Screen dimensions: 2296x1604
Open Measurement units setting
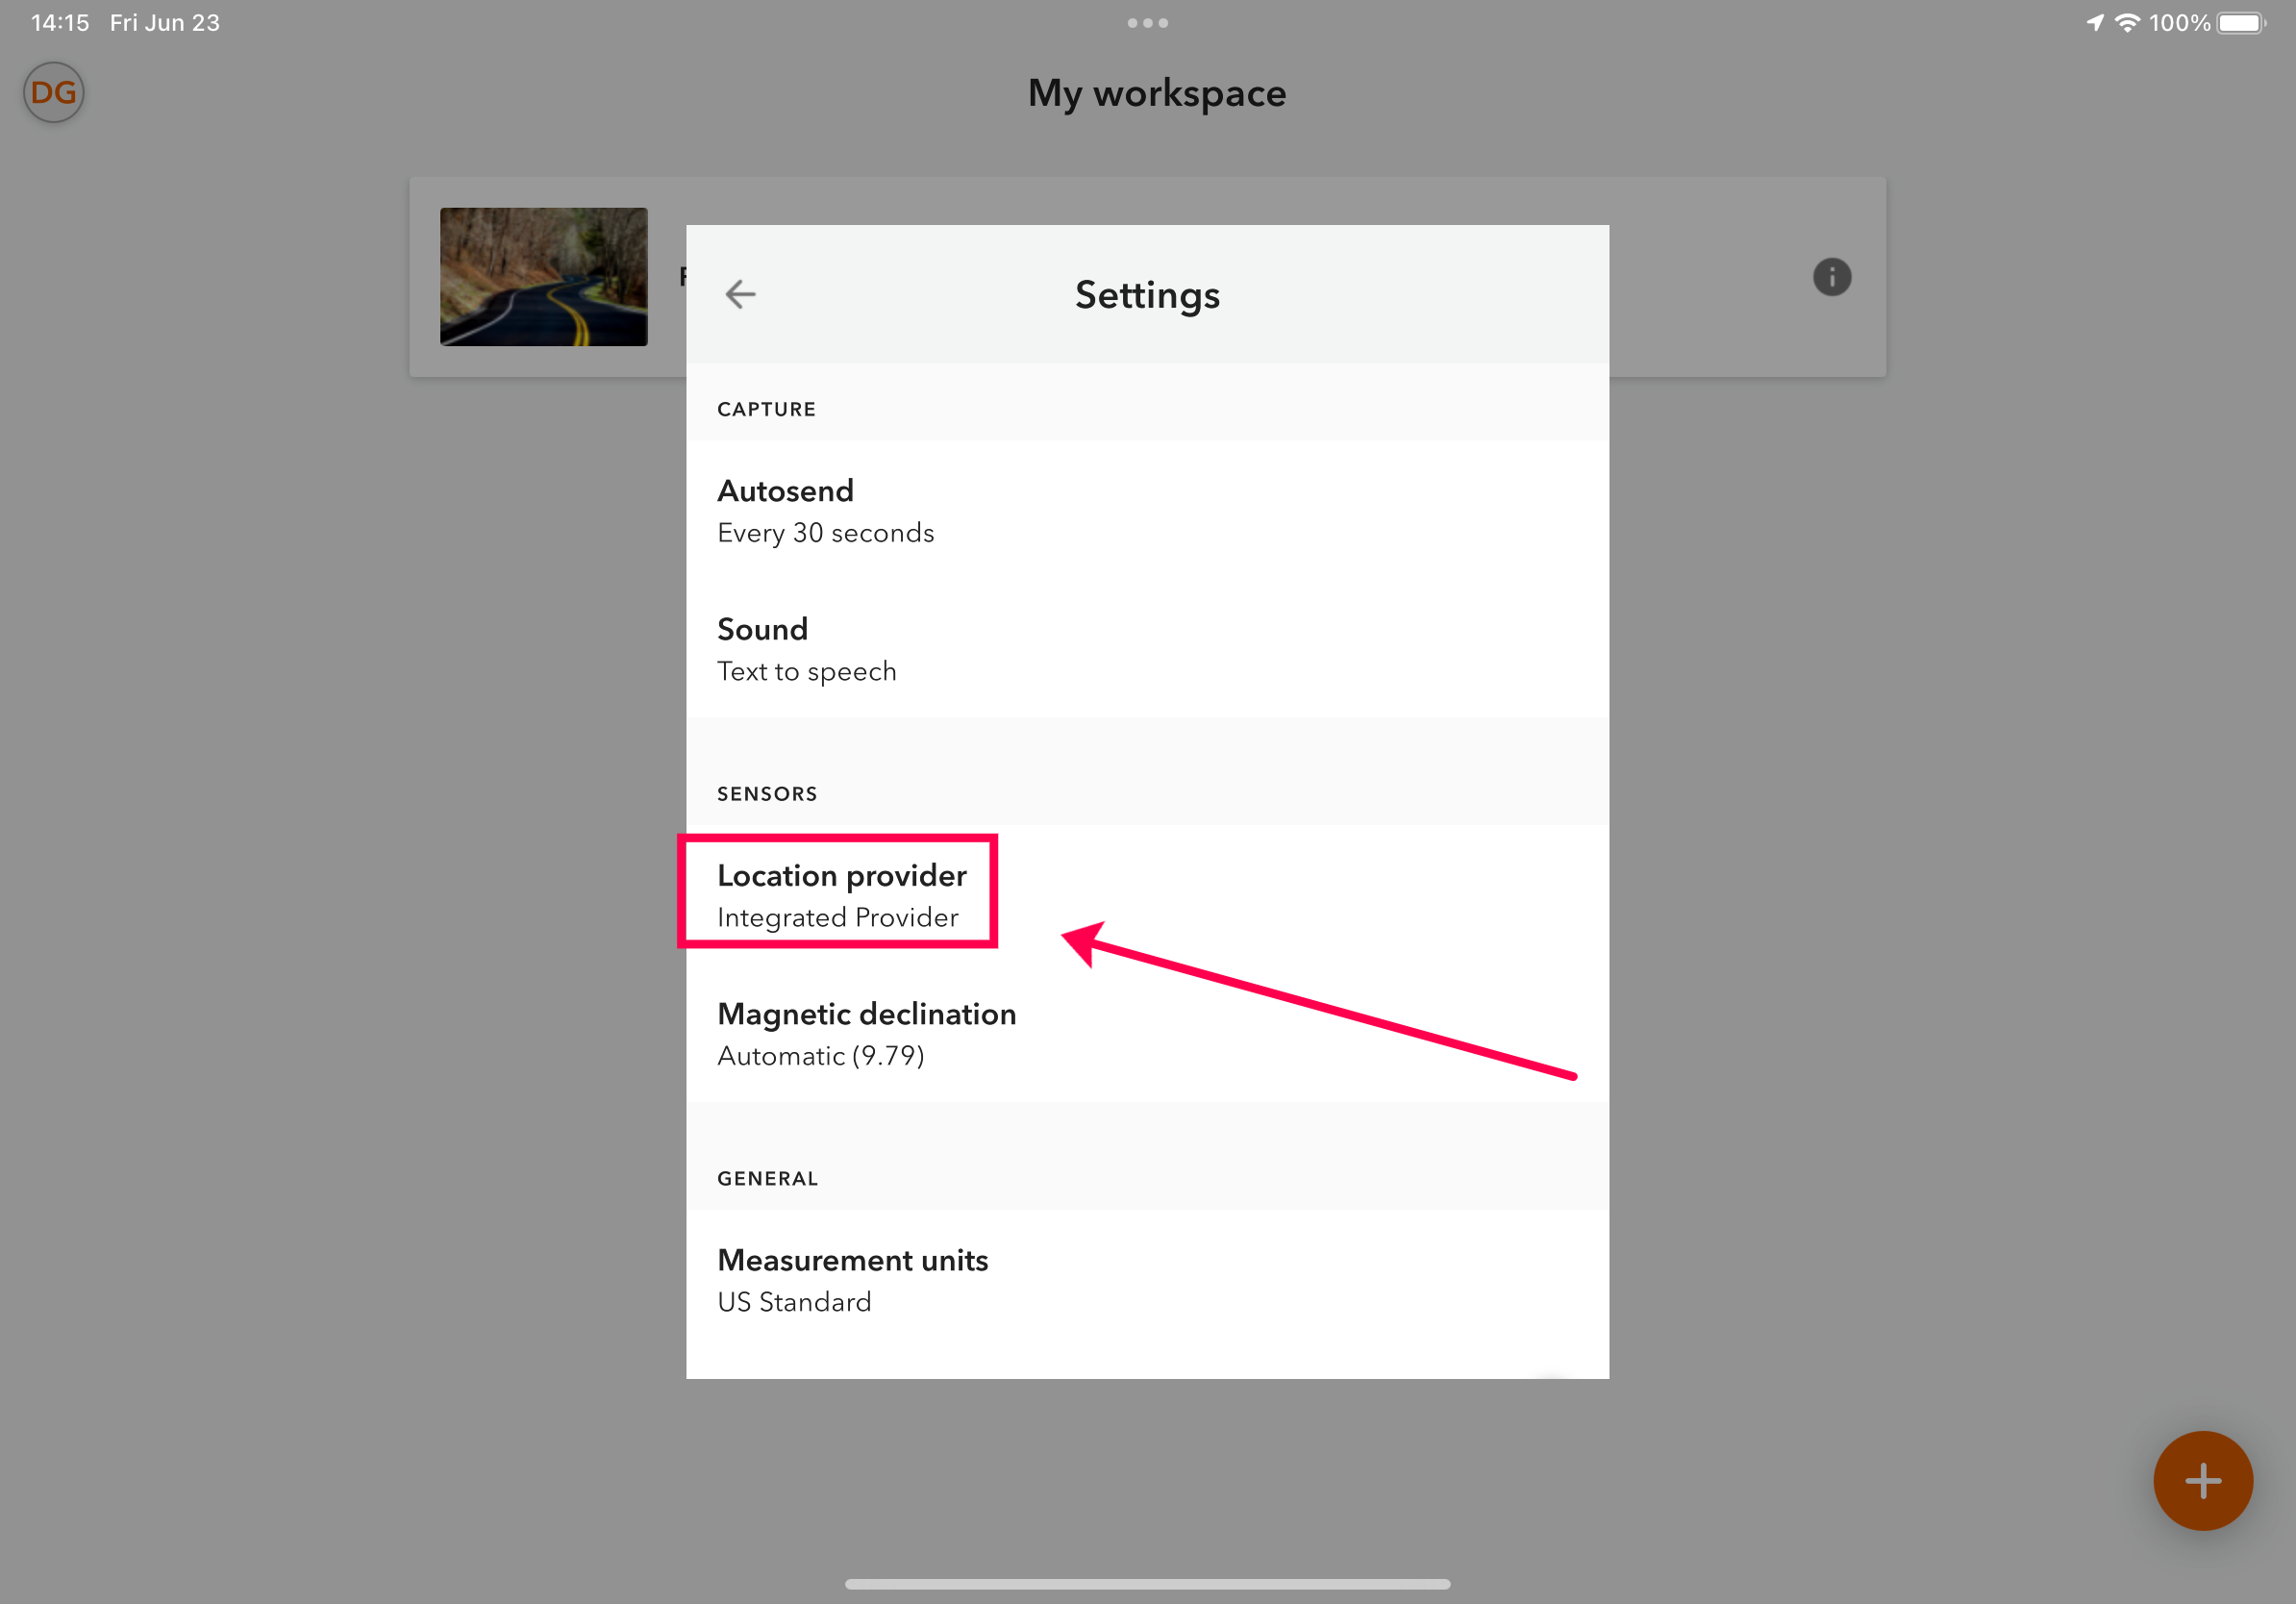(x=1146, y=1279)
